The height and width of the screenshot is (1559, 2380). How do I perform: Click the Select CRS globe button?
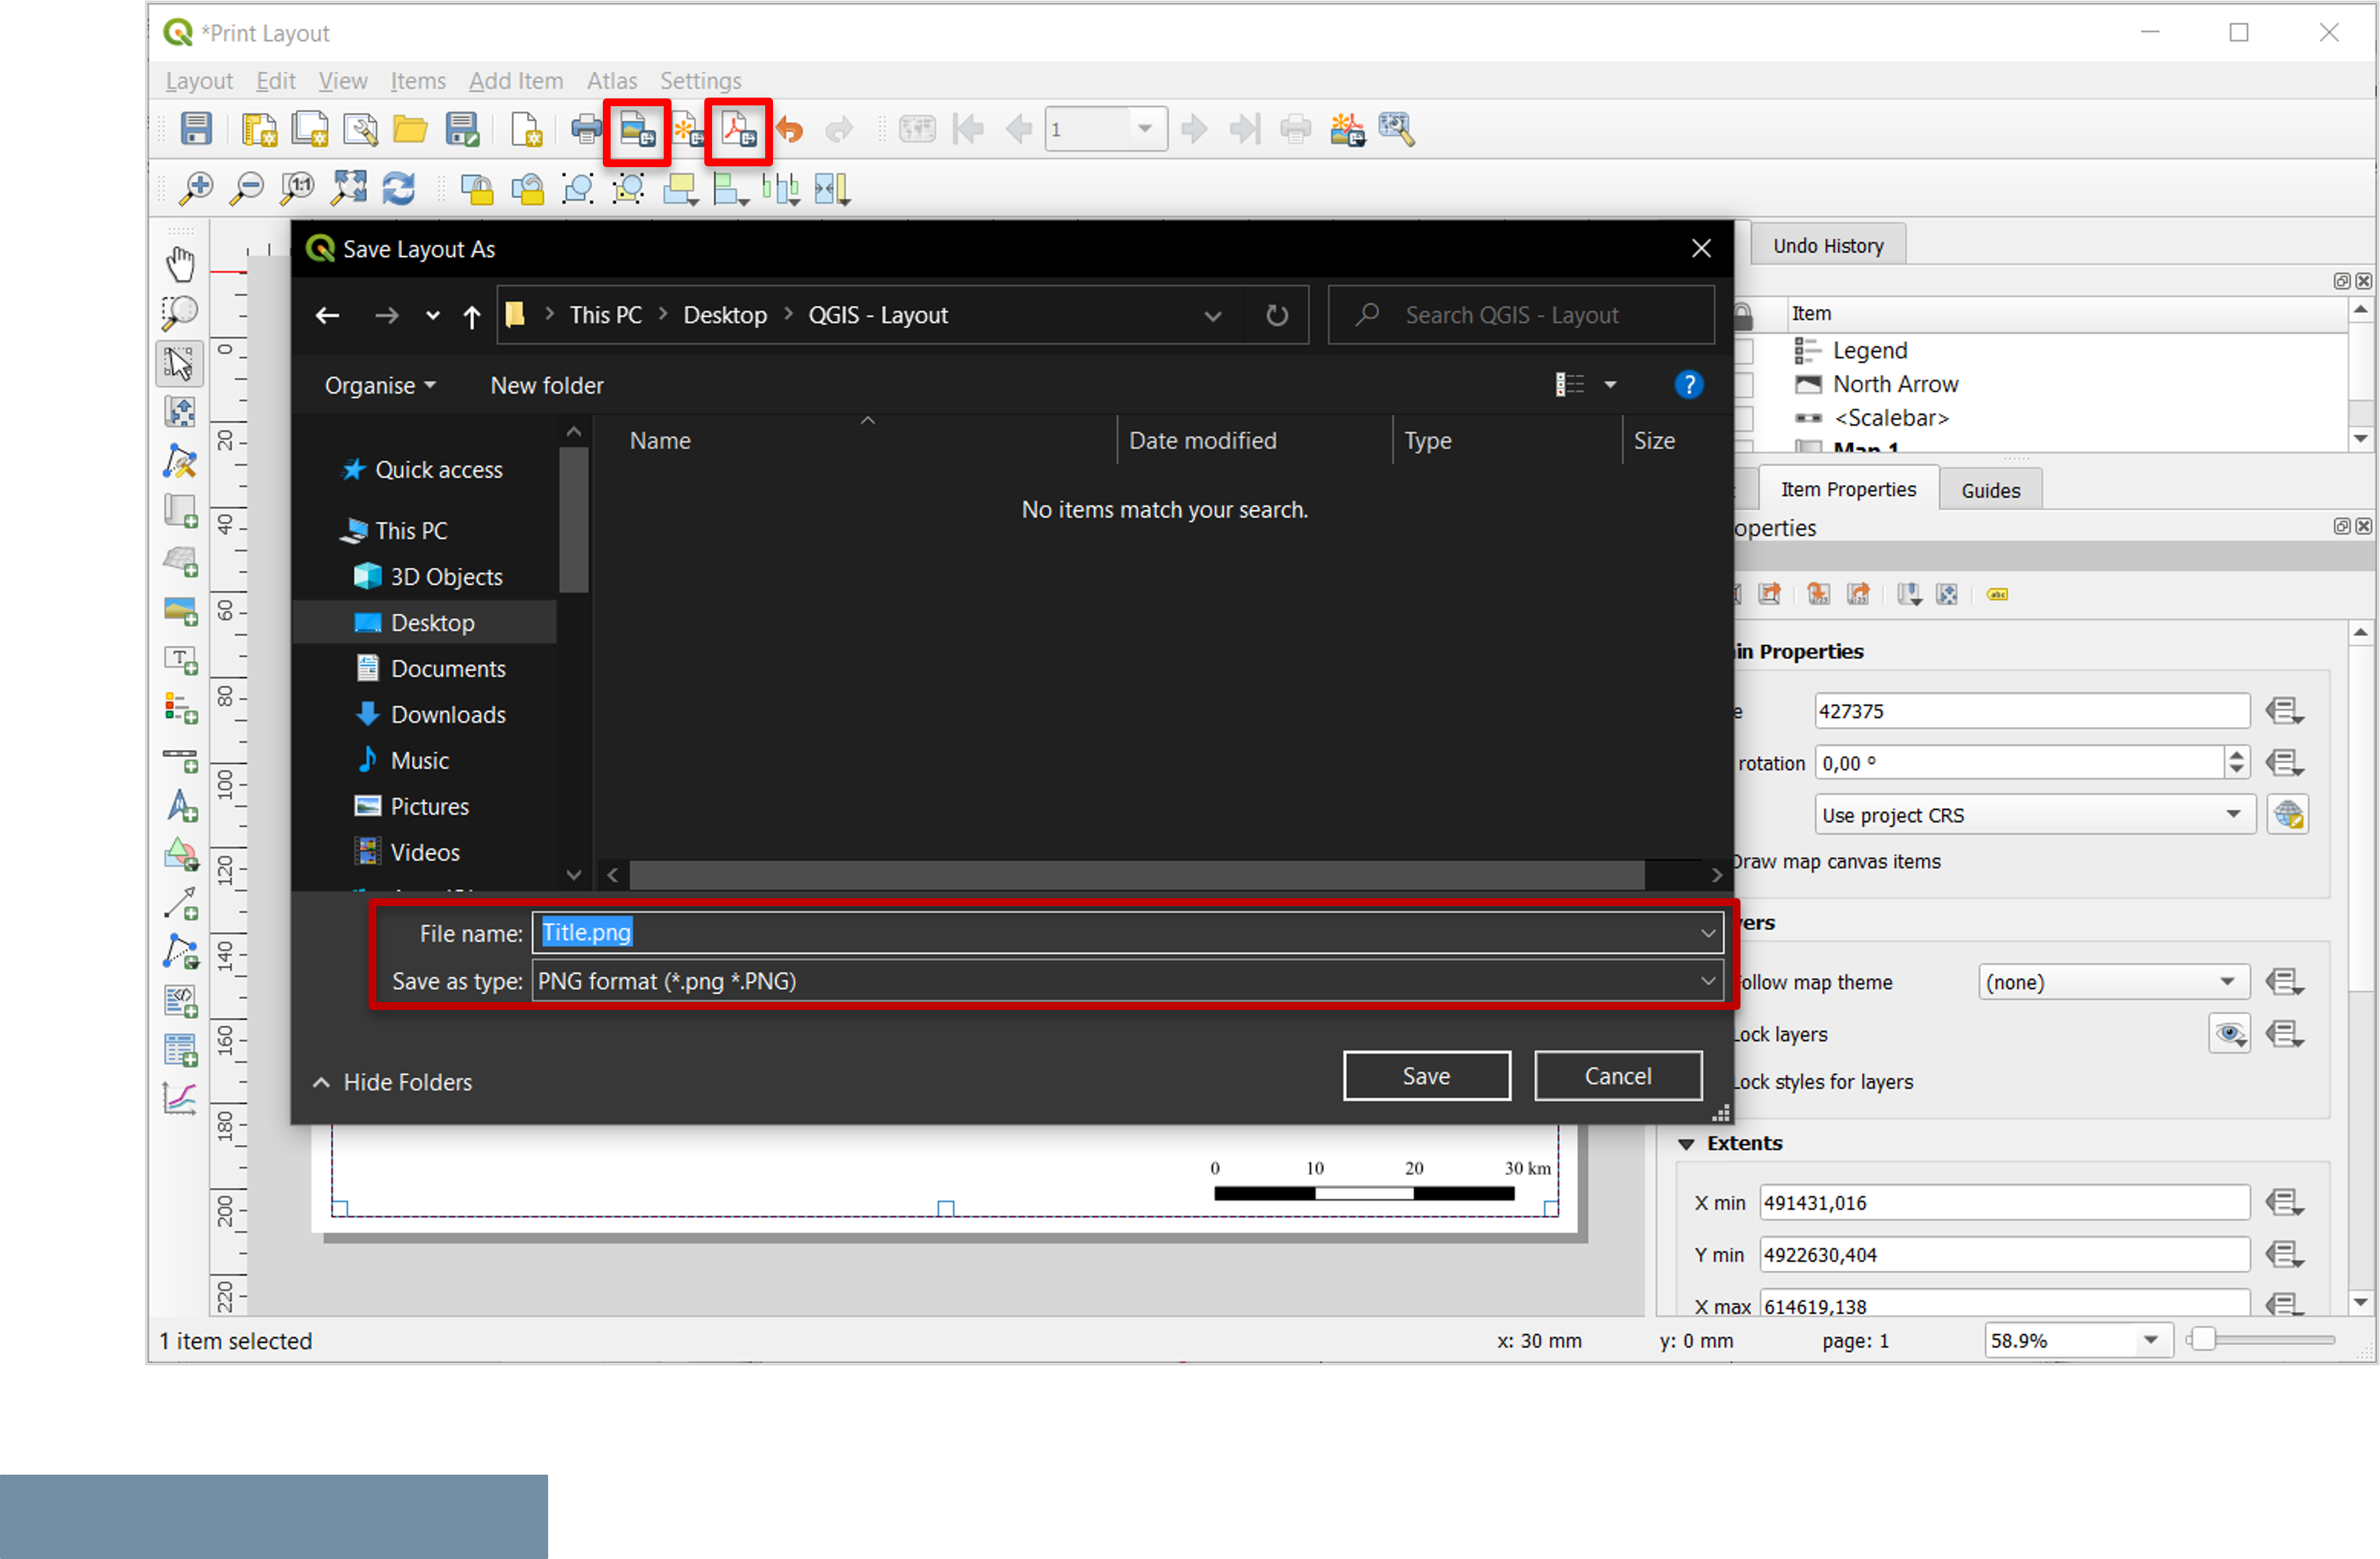2287,815
